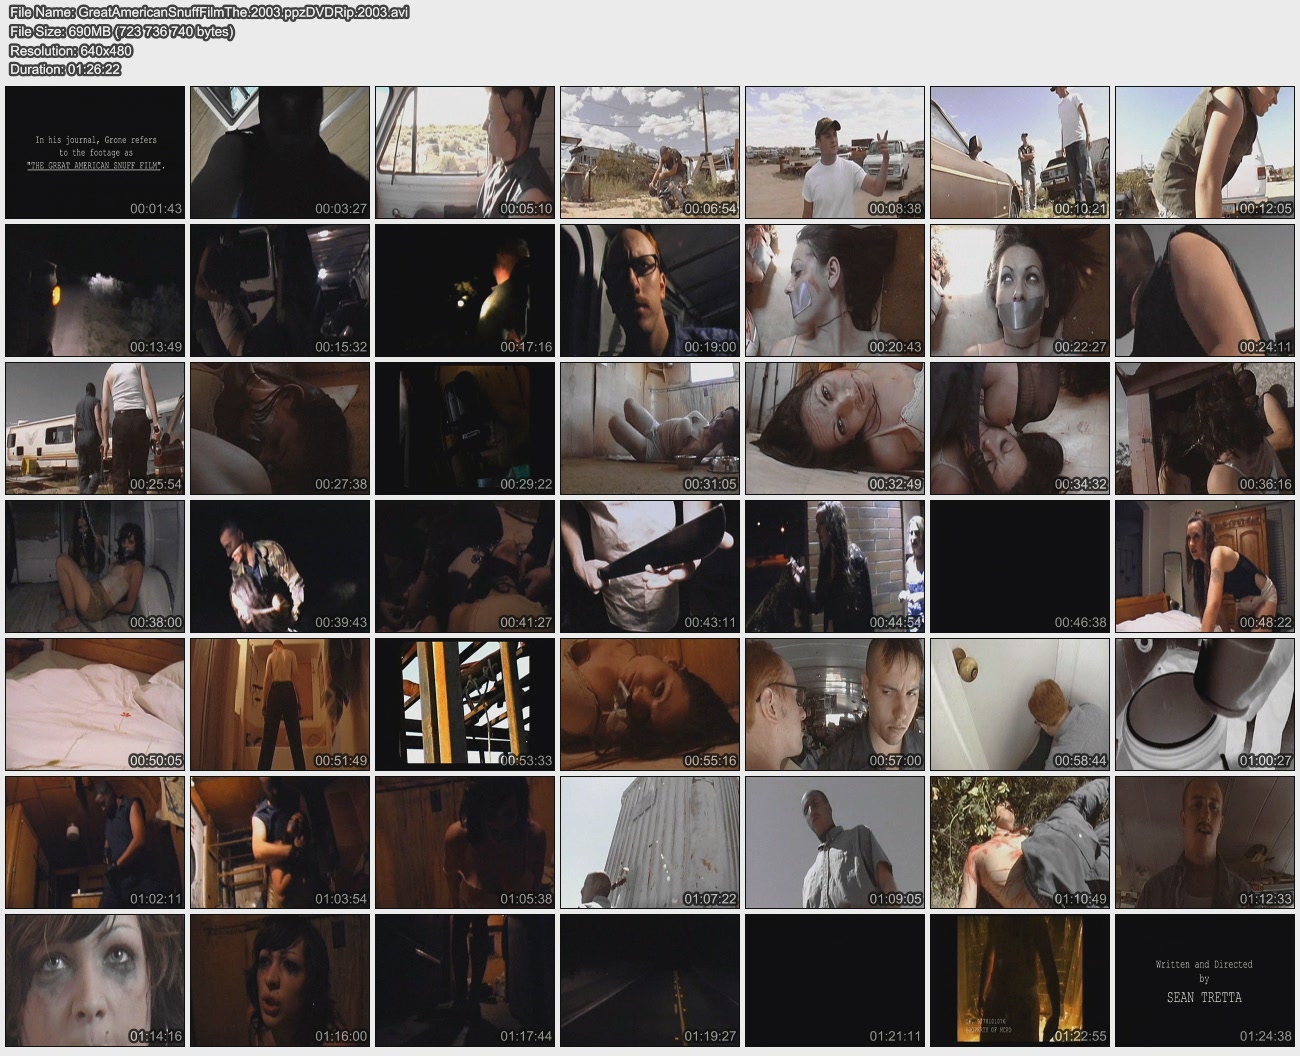
Task: View the metal silo frame at 01:07:22
Action: [650, 843]
